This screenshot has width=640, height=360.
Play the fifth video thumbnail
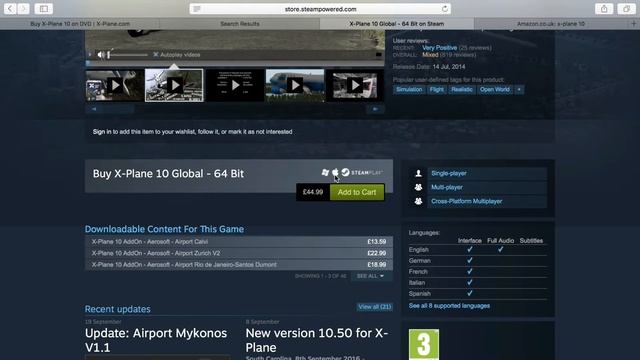355,85
